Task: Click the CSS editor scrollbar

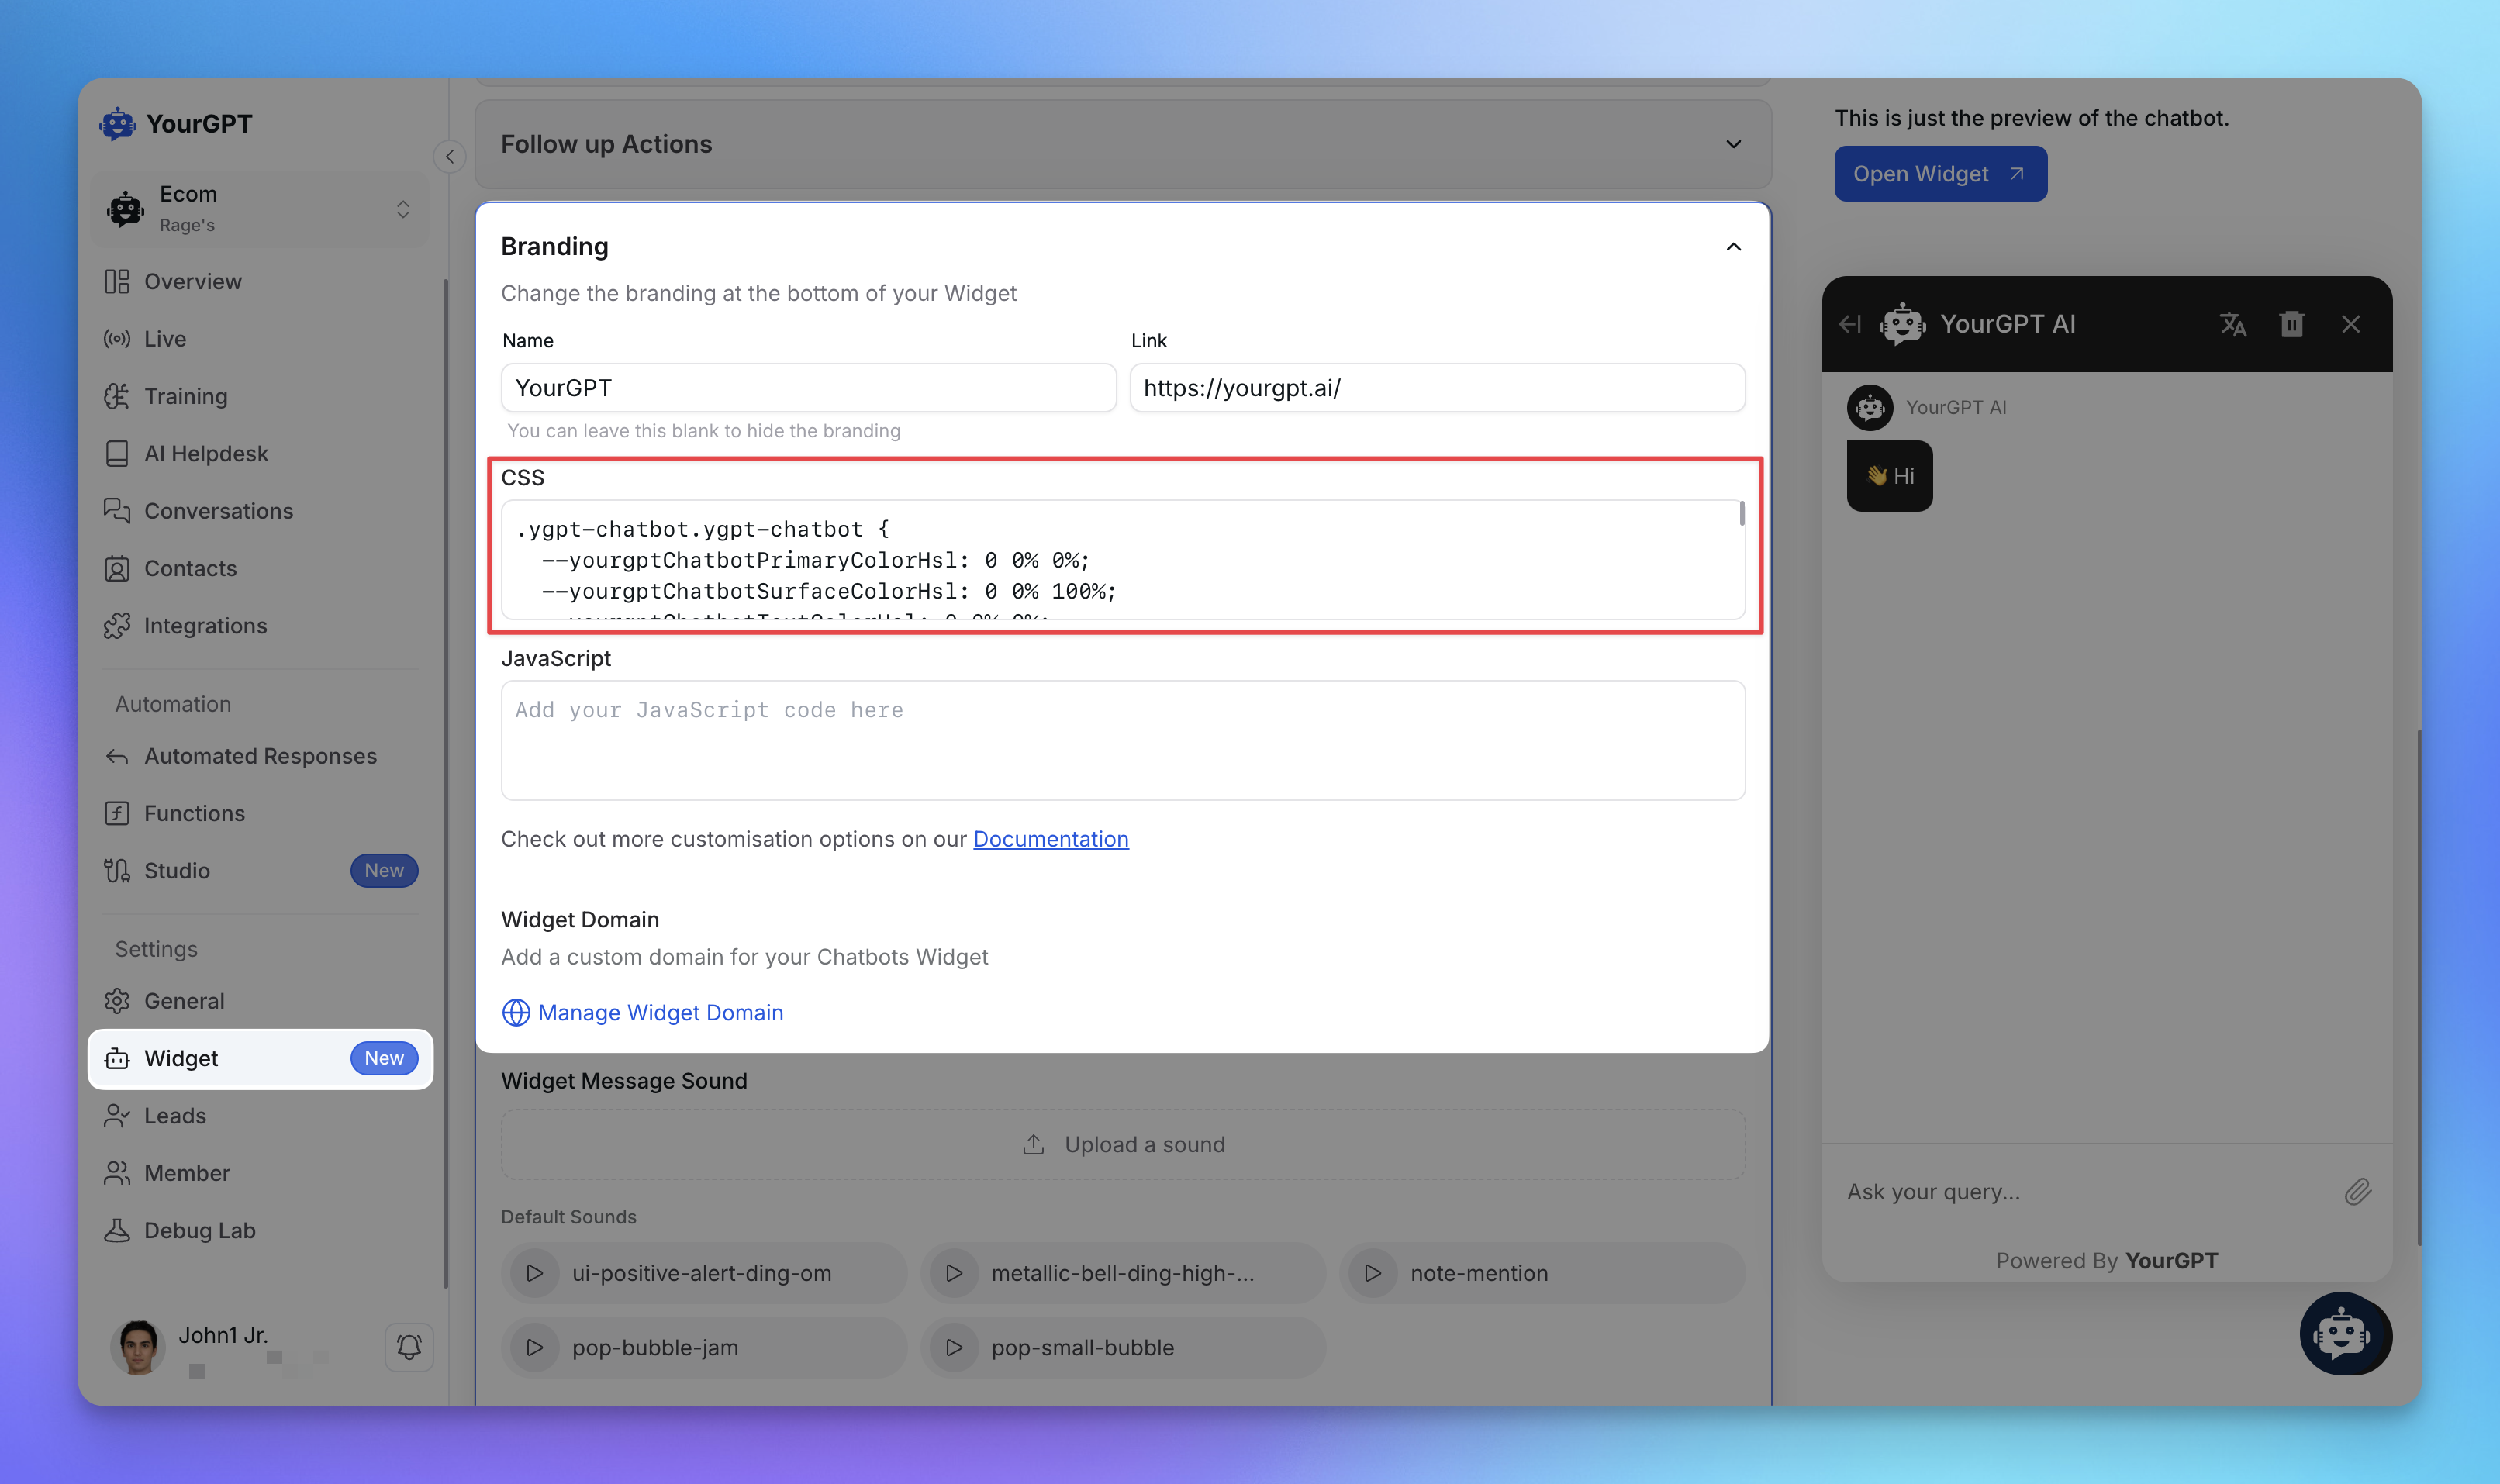Action: (1742, 514)
